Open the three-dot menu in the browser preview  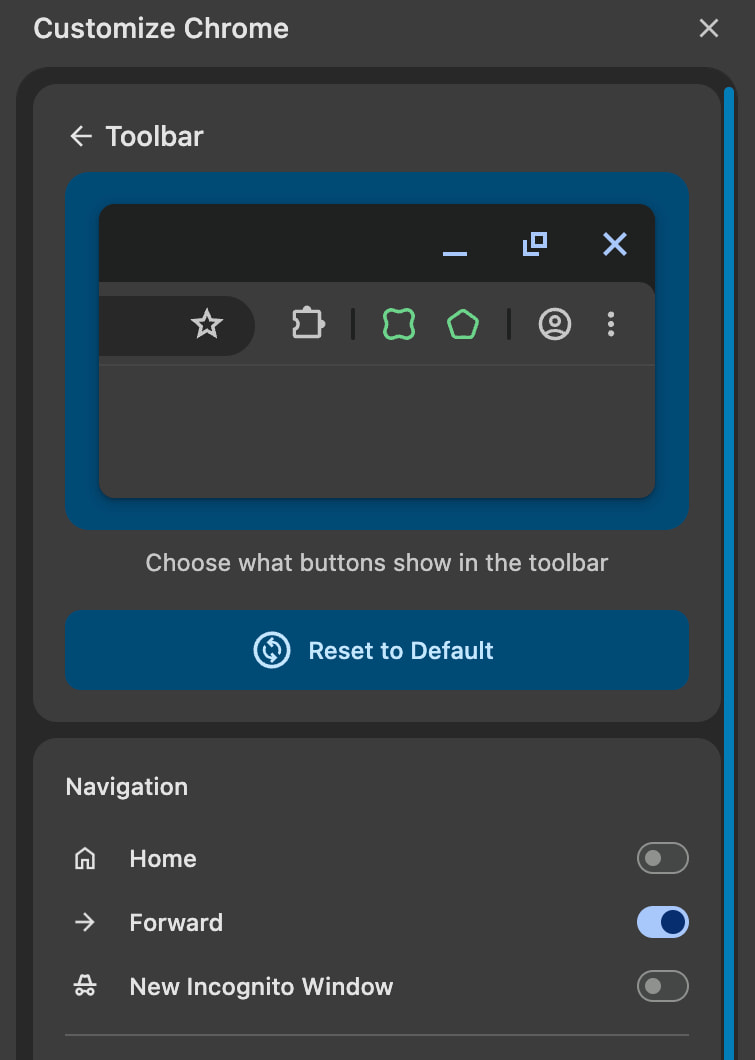611,324
